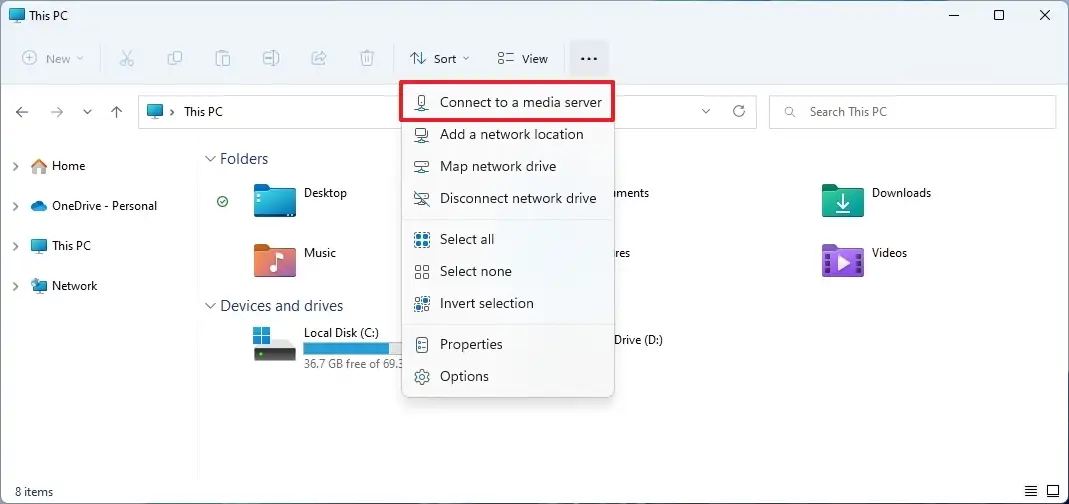Open the See more three-dots menu

[x=588, y=59]
